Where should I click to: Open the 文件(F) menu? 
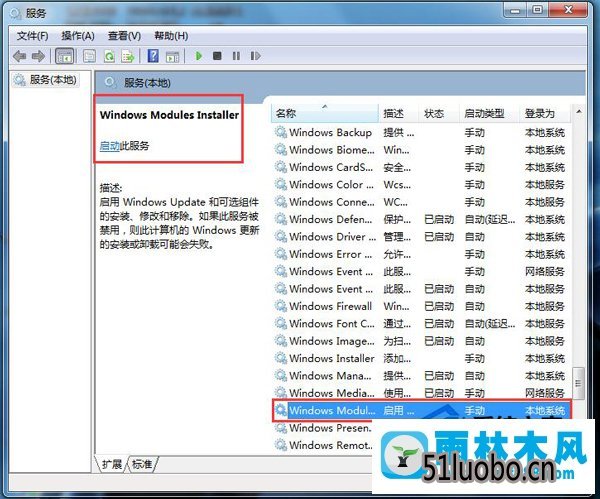[x=33, y=36]
